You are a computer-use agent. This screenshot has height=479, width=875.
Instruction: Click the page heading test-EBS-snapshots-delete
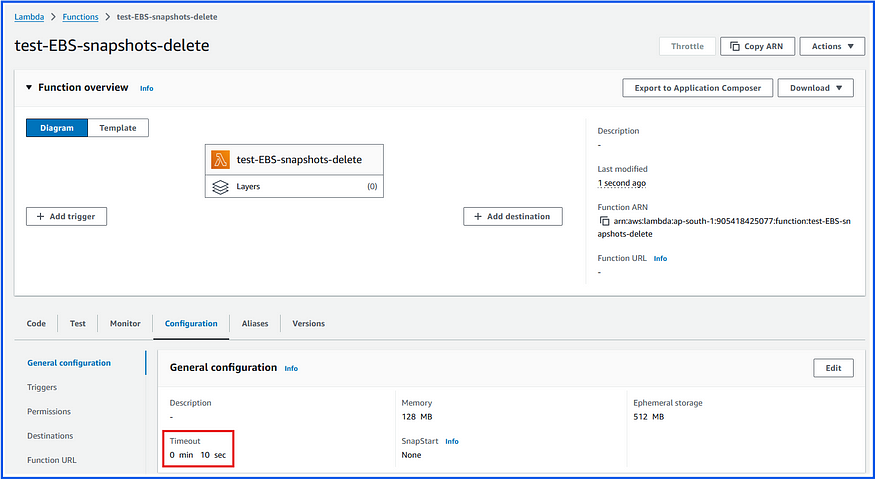tap(112, 46)
